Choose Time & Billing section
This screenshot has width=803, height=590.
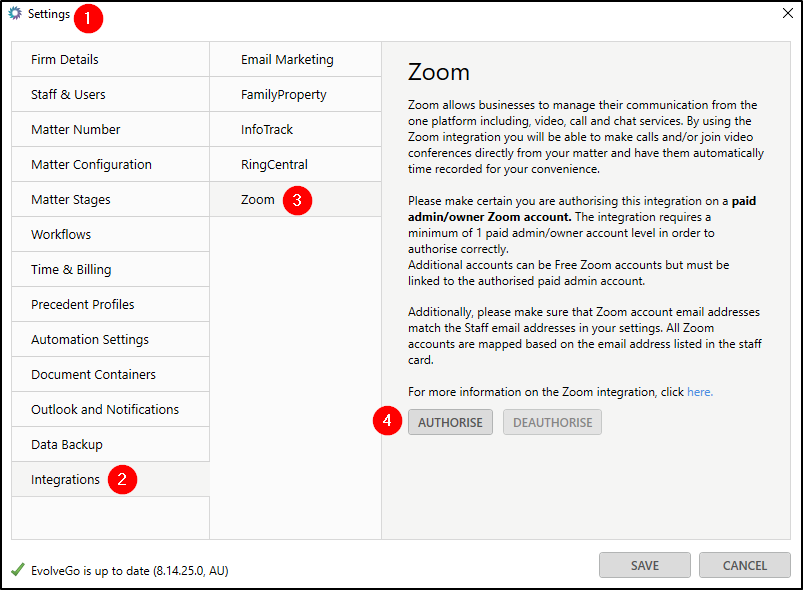pyautogui.click(x=110, y=269)
